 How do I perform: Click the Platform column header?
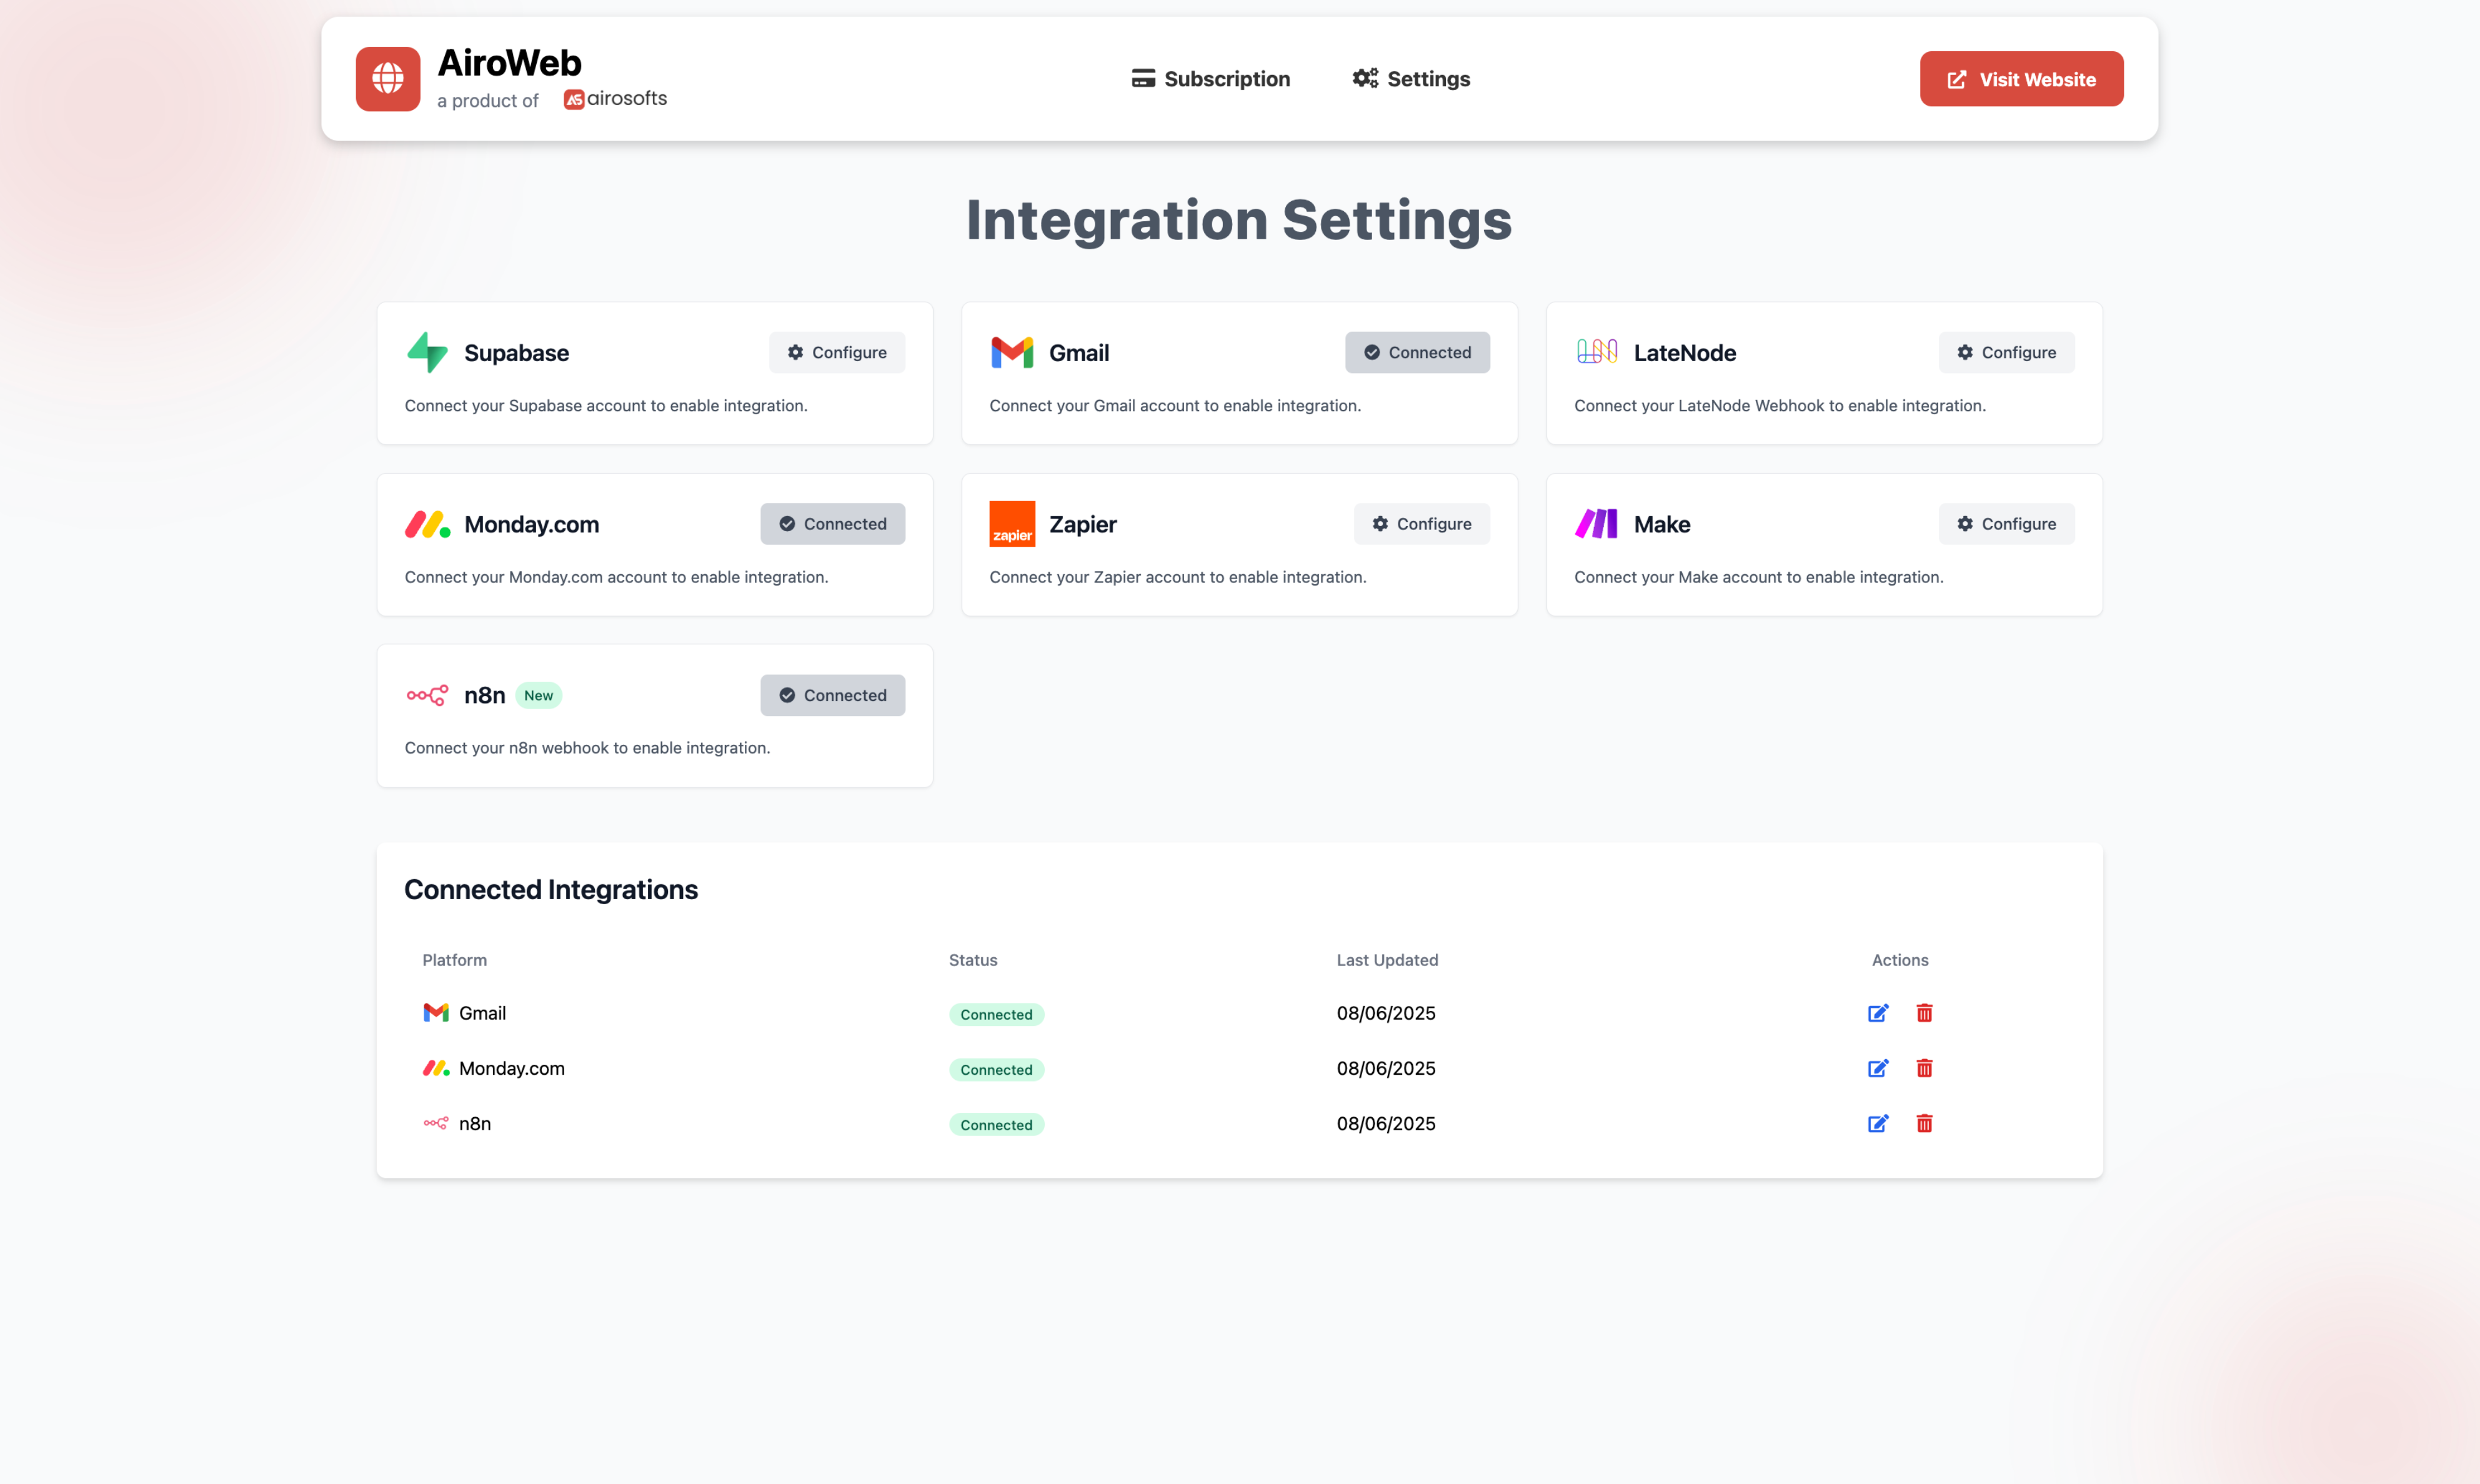point(455,960)
